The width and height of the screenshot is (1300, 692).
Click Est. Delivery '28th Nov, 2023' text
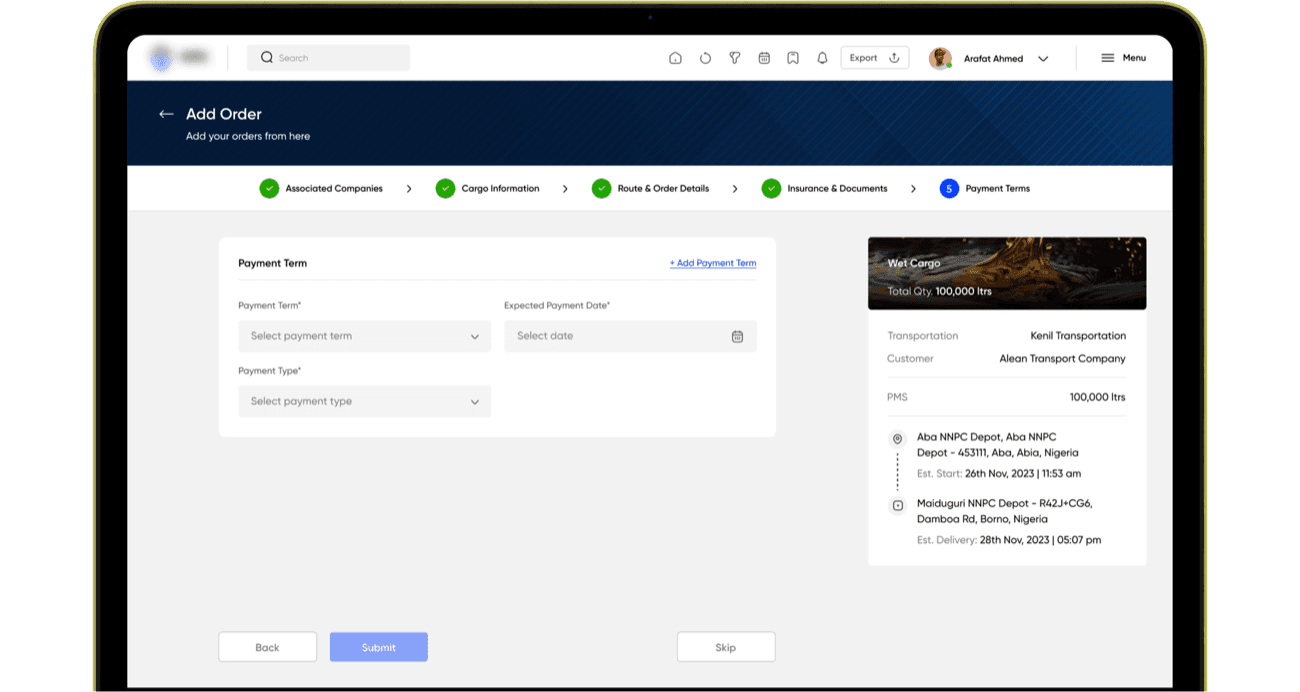pyautogui.click(x=1040, y=540)
